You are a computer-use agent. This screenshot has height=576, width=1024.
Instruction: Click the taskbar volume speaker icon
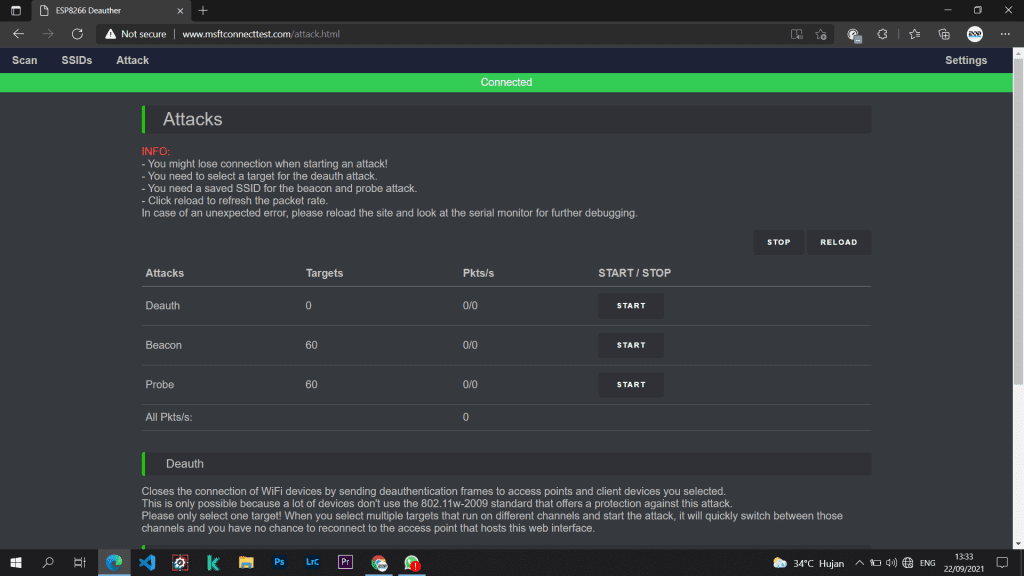[x=890, y=563]
